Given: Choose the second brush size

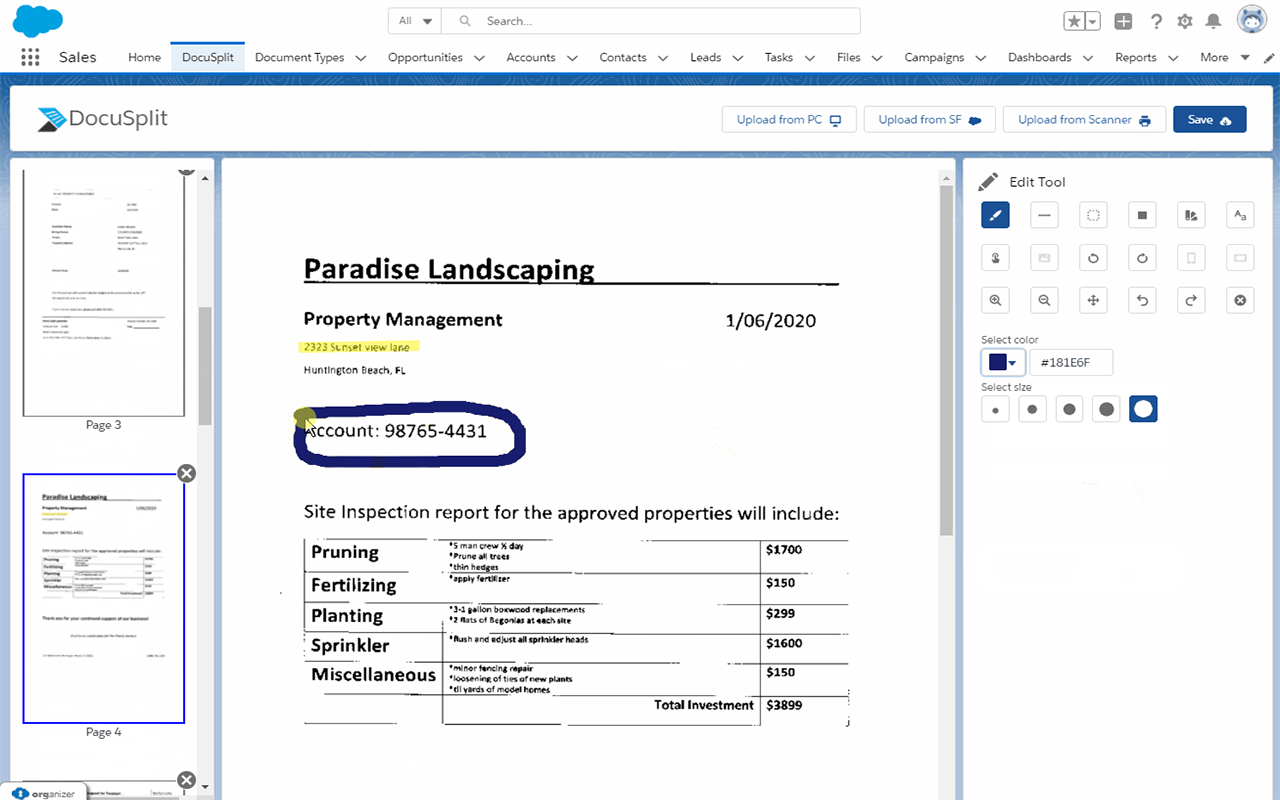Looking at the screenshot, I should click(1032, 409).
